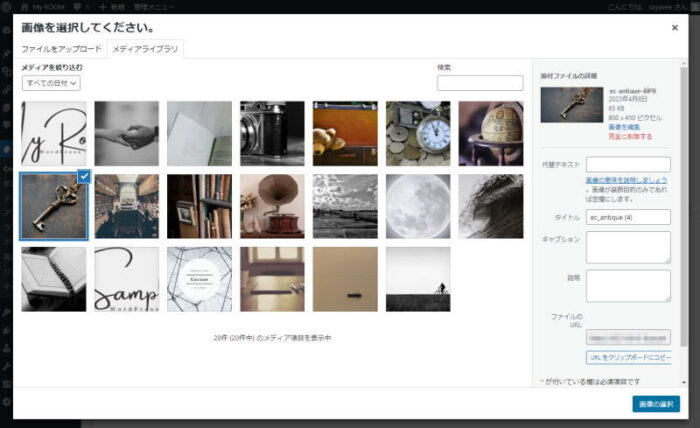The width and height of the screenshot is (700, 428).
Task: Open My ROOM site menu in admin bar
Action: click(x=43, y=7)
